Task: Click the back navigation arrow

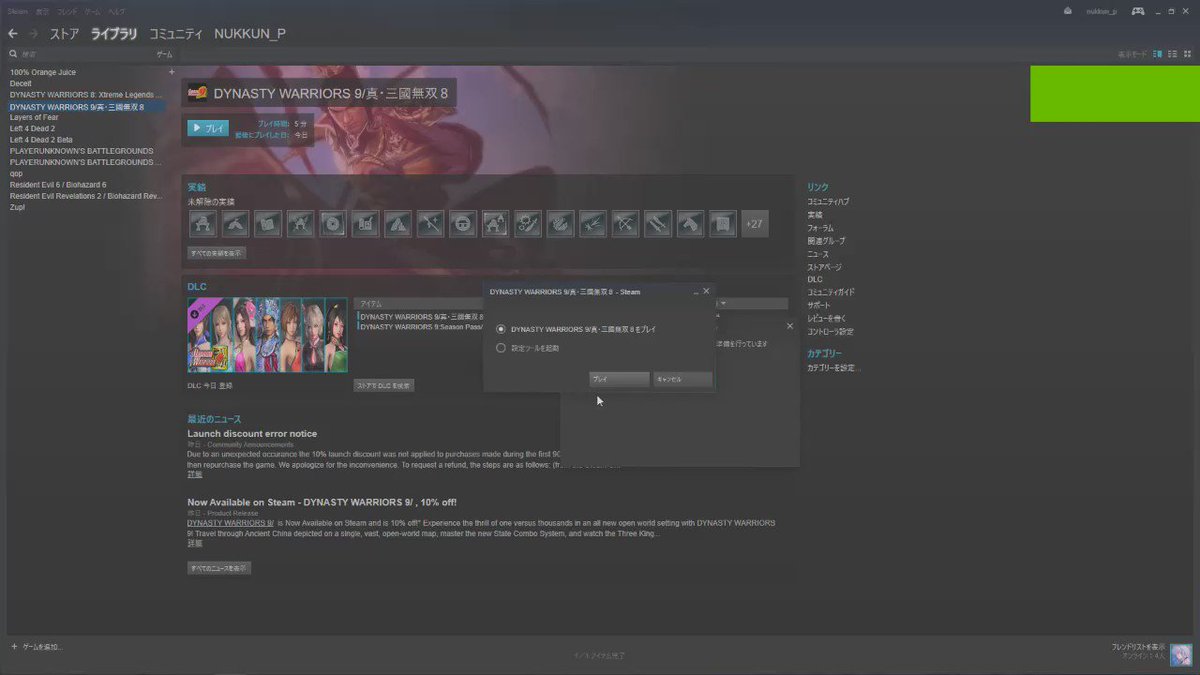Action: (x=13, y=34)
